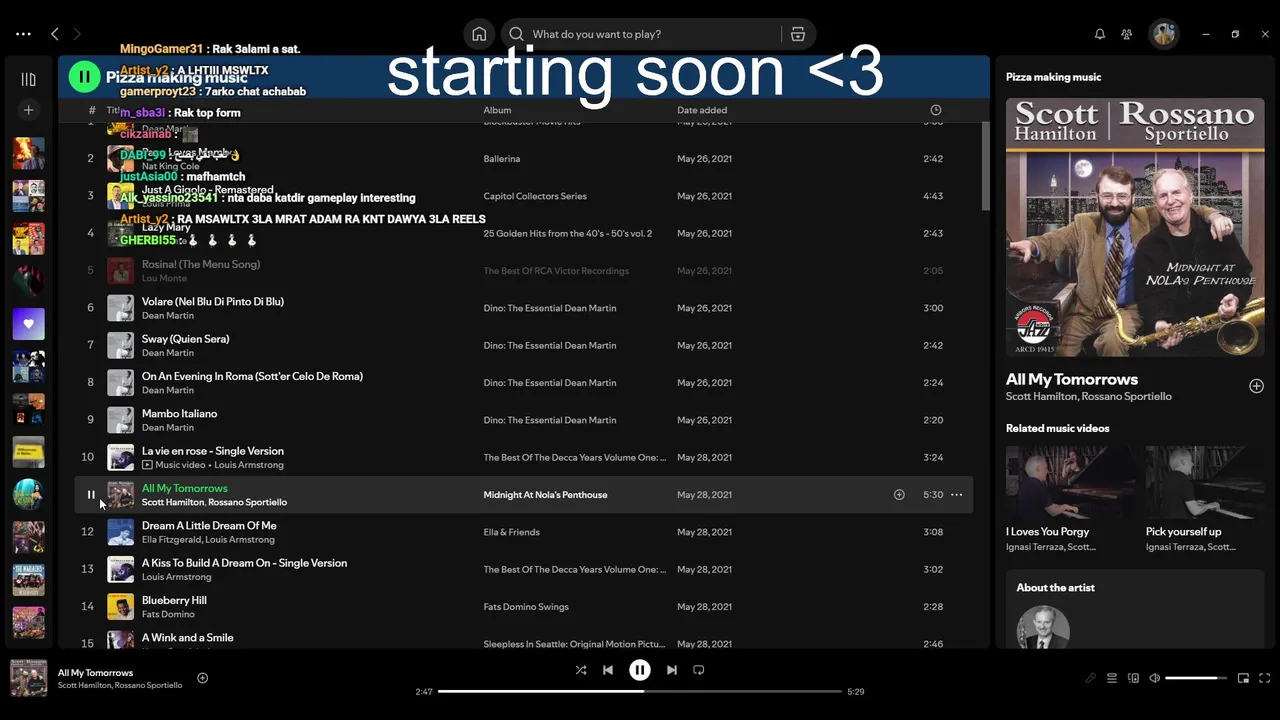Open Fats Domino Swings album link
The width and height of the screenshot is (1280, 720).
click(x=526, y=607)
